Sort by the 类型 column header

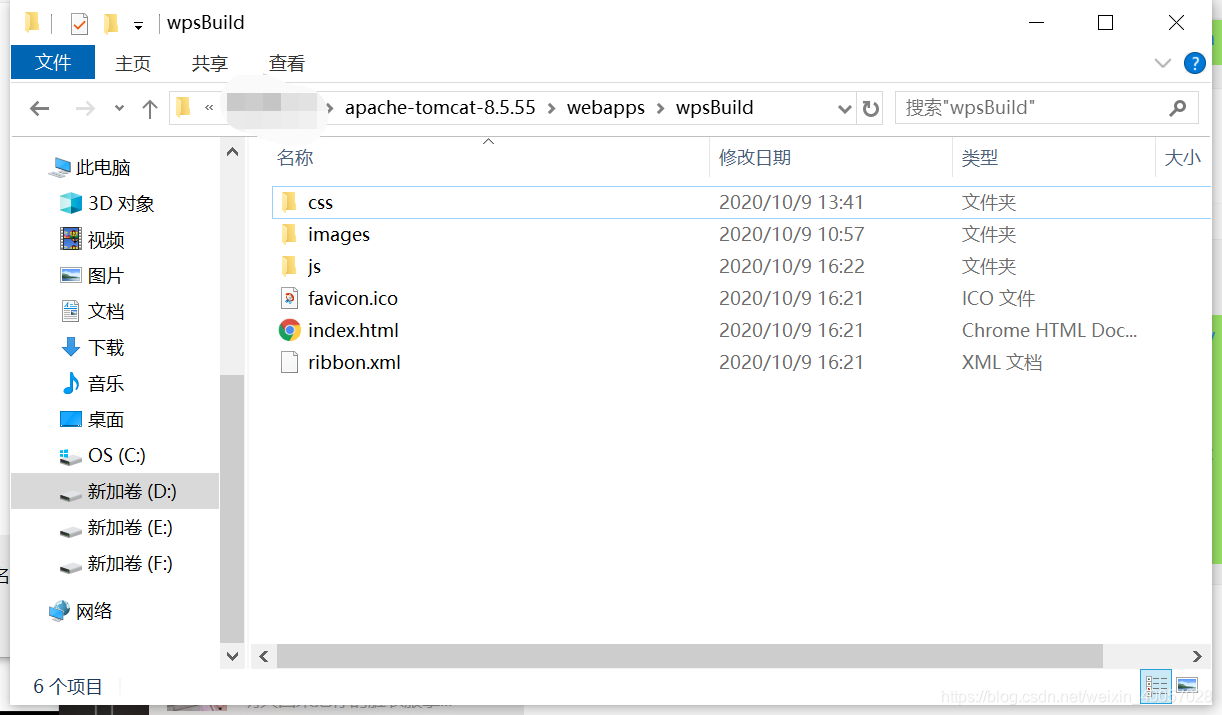click(980, 157)
